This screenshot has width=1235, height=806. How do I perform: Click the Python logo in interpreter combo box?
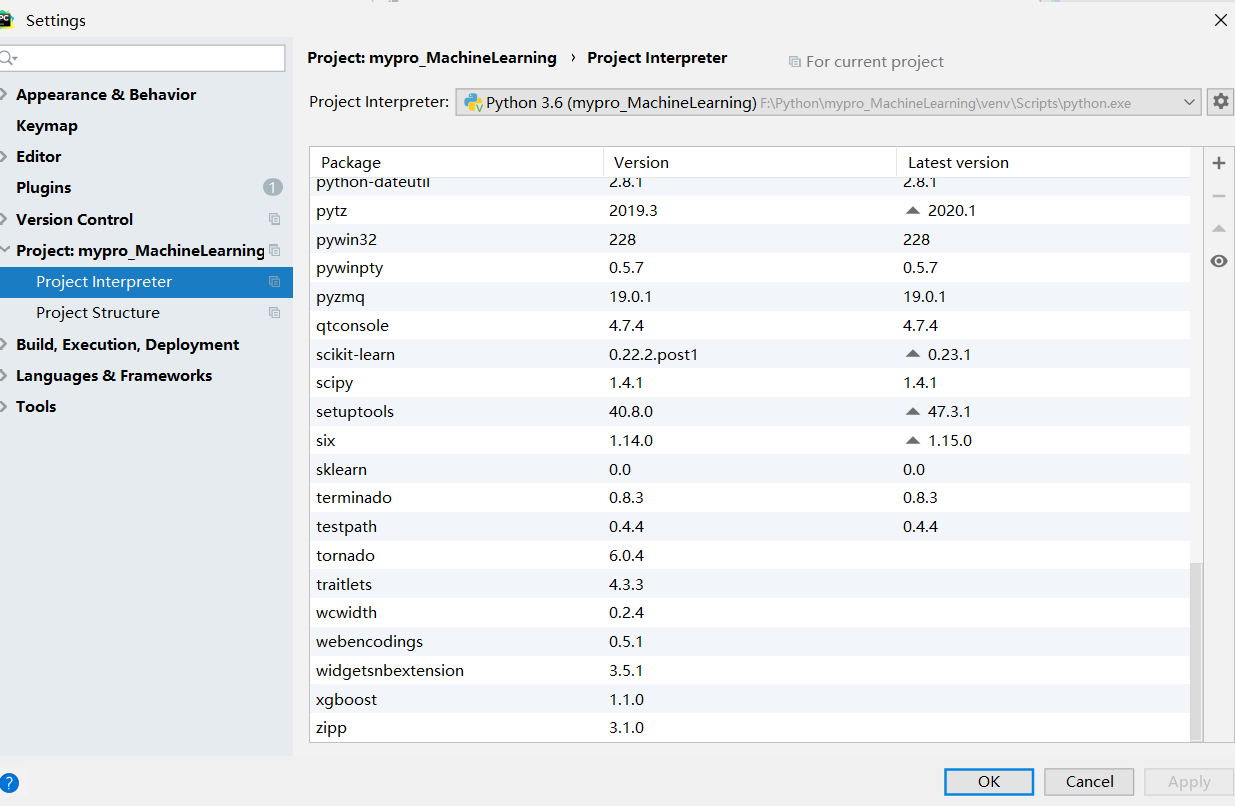473,102
